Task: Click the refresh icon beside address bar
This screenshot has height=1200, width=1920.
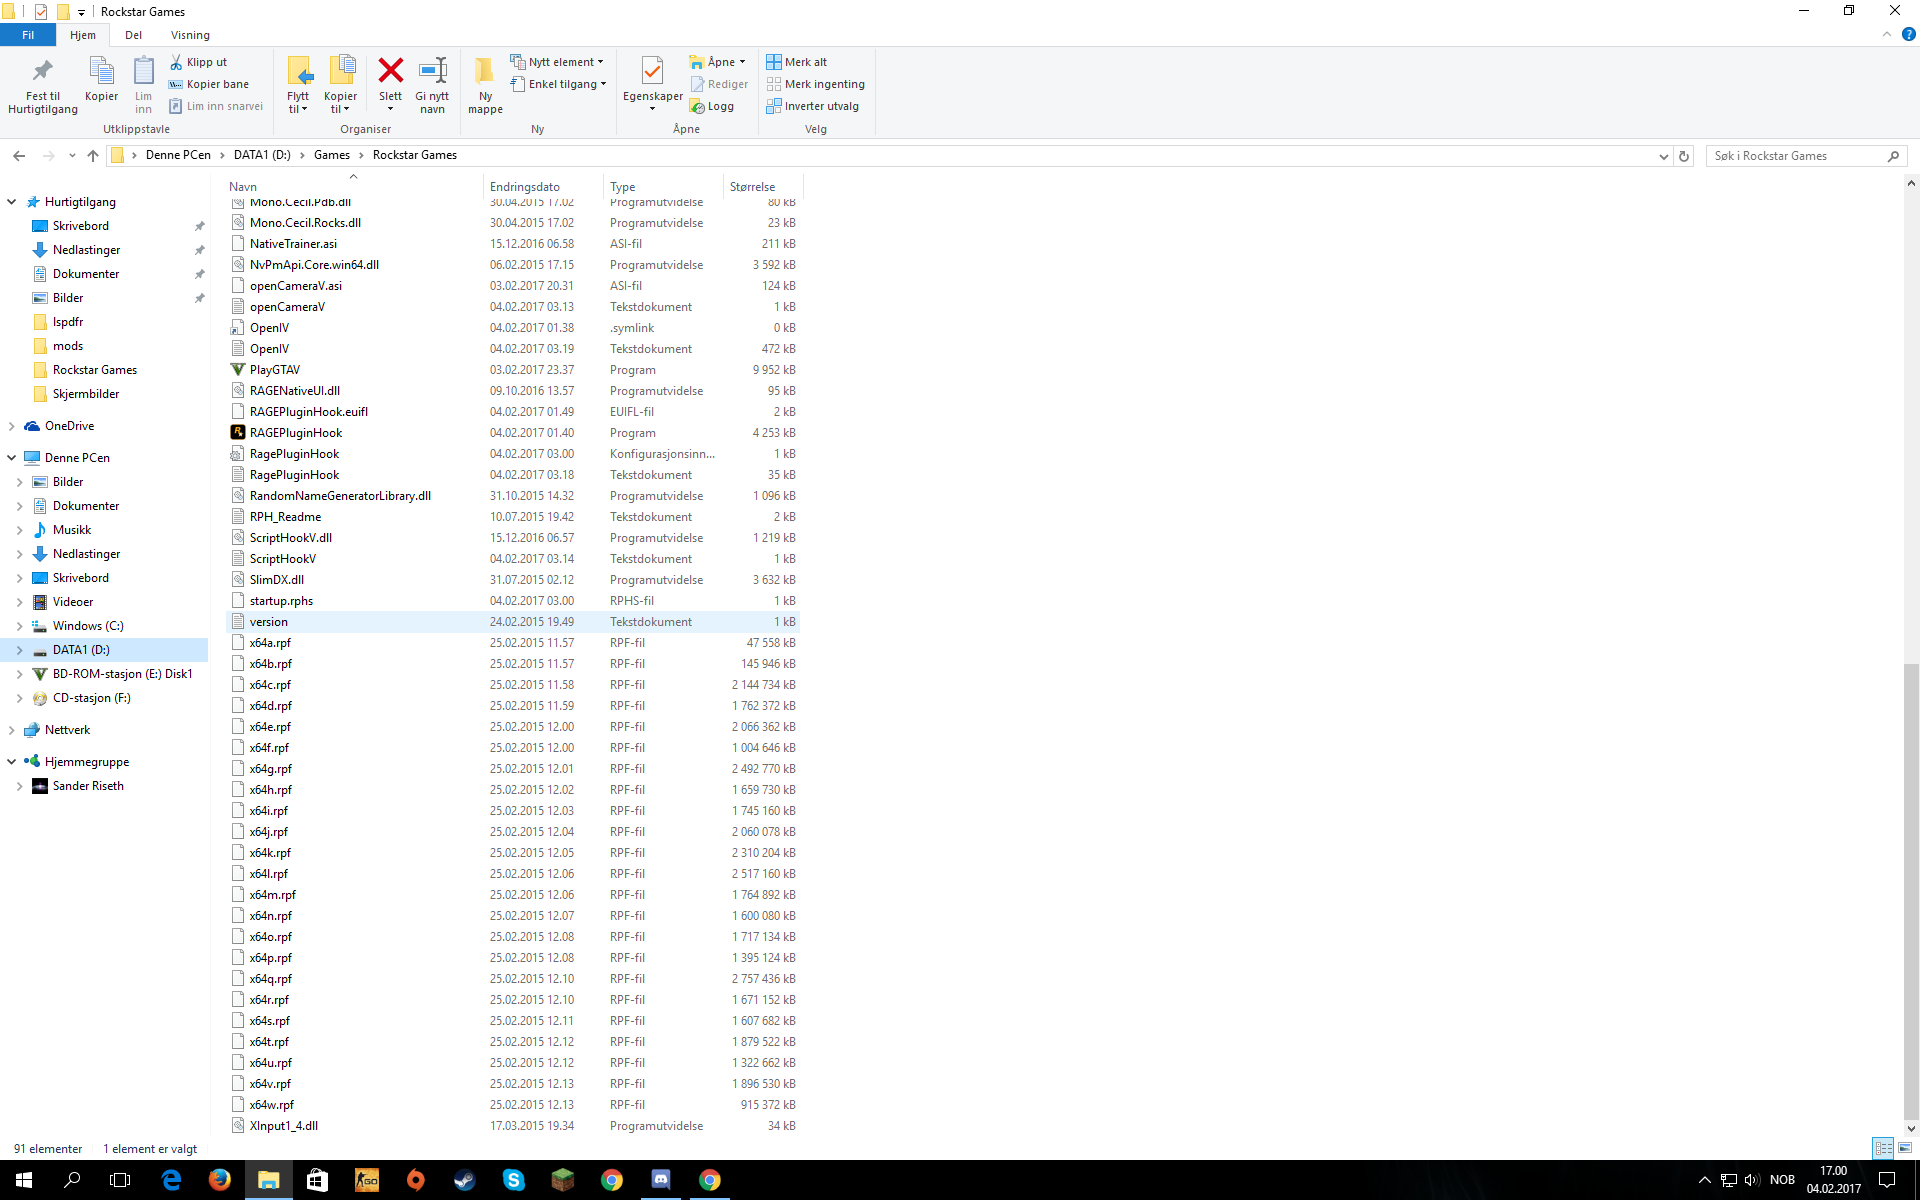Action: coord(1684,156)
